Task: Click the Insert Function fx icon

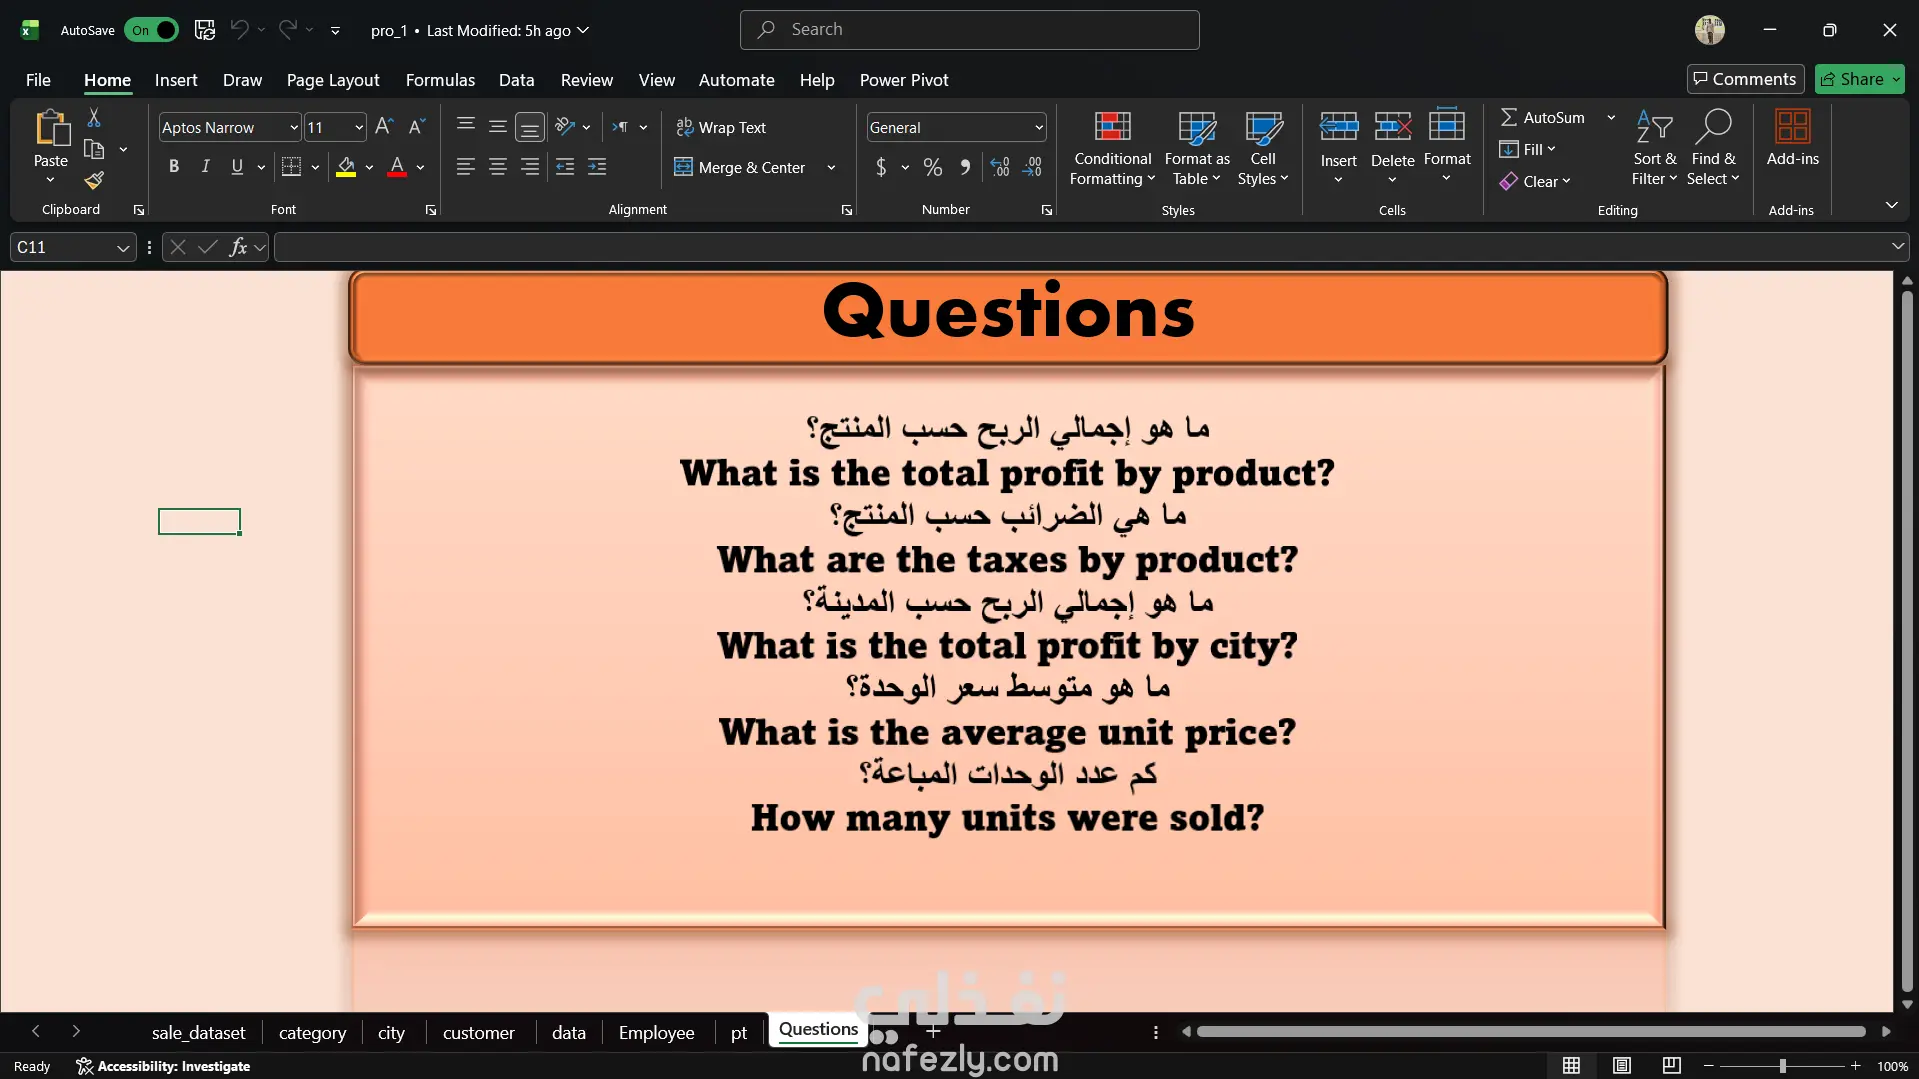Action: click(x=238, y=247)
